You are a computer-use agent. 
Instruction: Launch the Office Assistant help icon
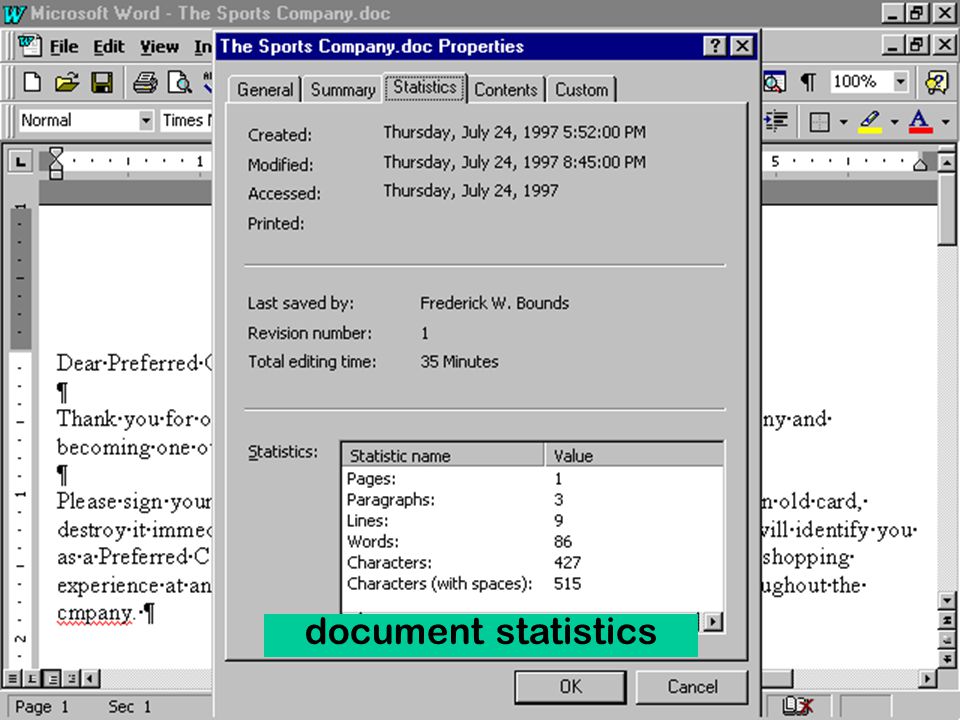point(937,82)
